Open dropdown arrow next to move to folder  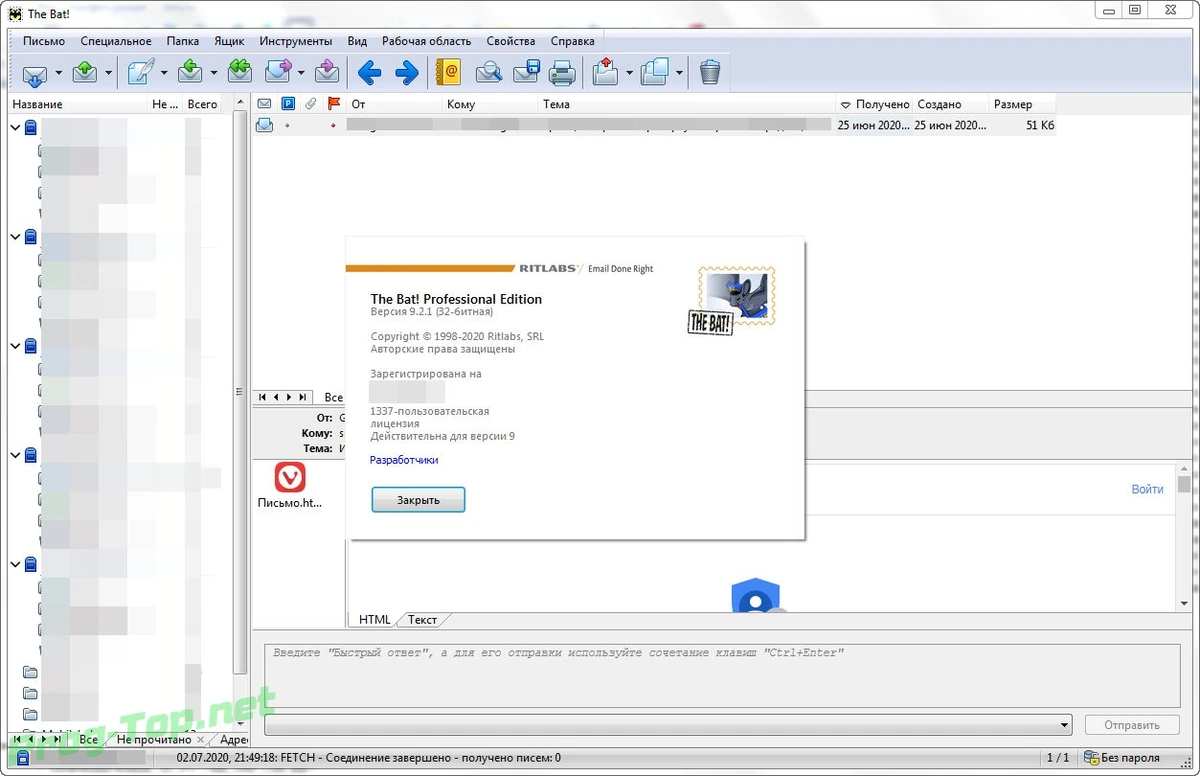click(629, 73)
